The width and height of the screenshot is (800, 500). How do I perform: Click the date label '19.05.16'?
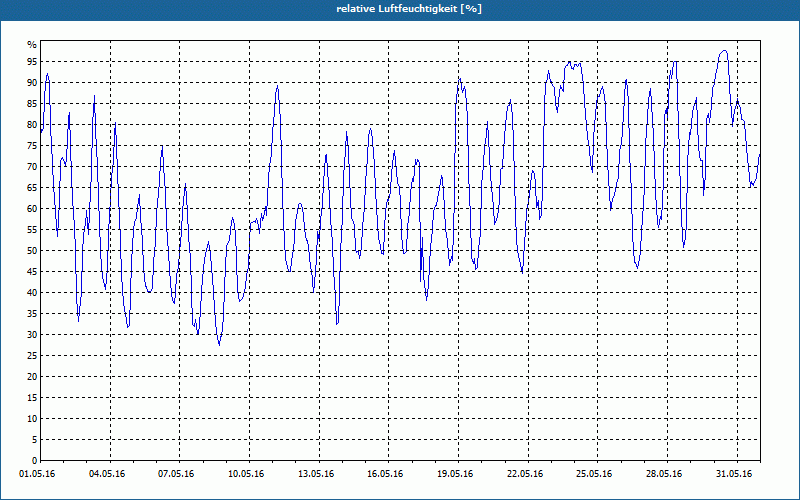[x=456, y=474]
